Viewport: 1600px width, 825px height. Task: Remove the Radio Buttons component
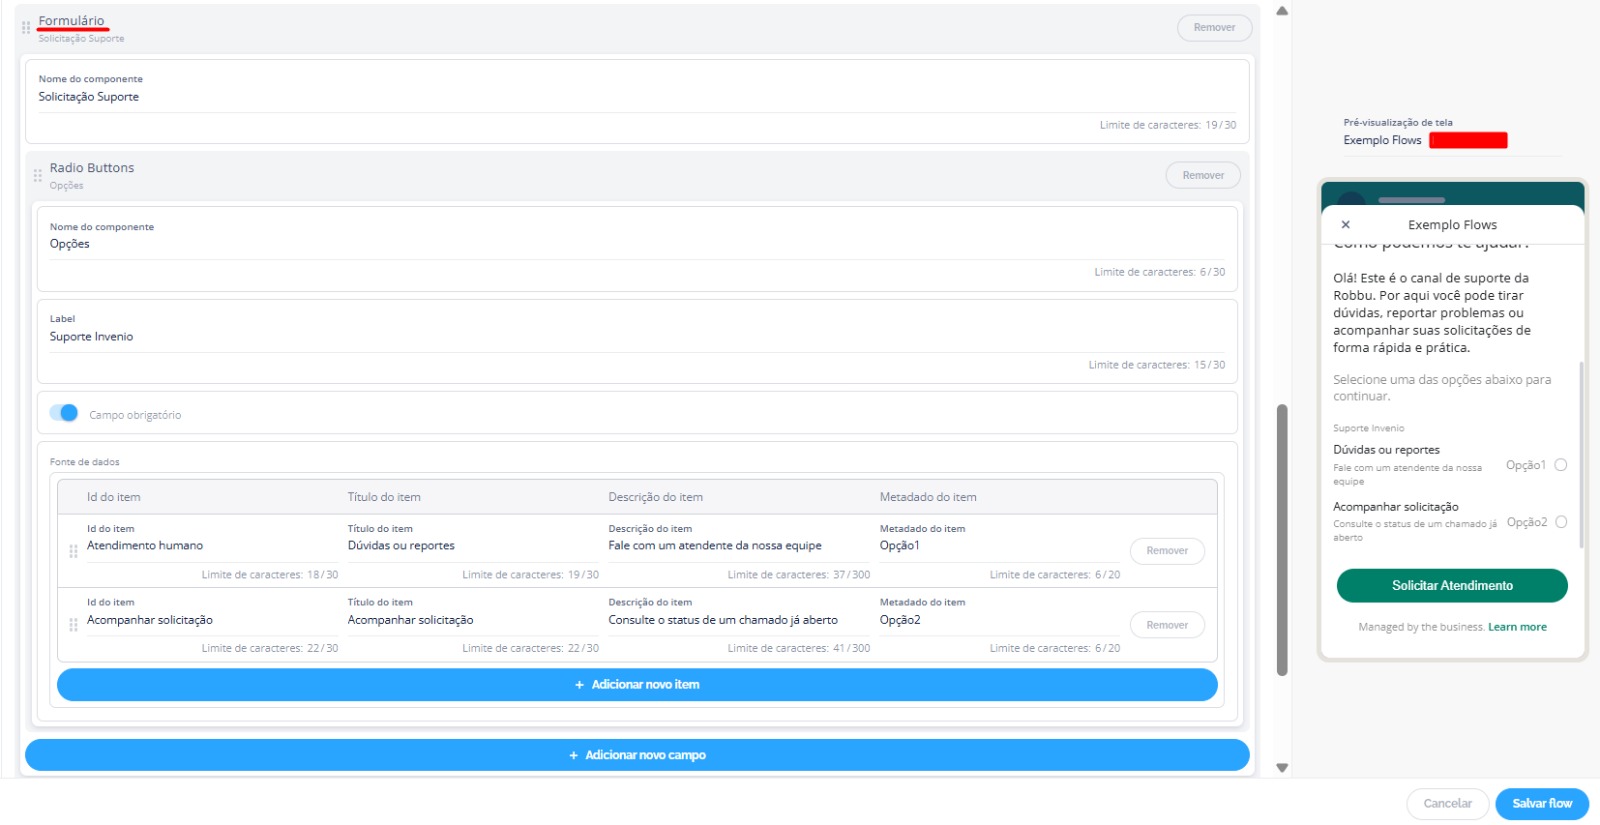(x=1203, y=175)
